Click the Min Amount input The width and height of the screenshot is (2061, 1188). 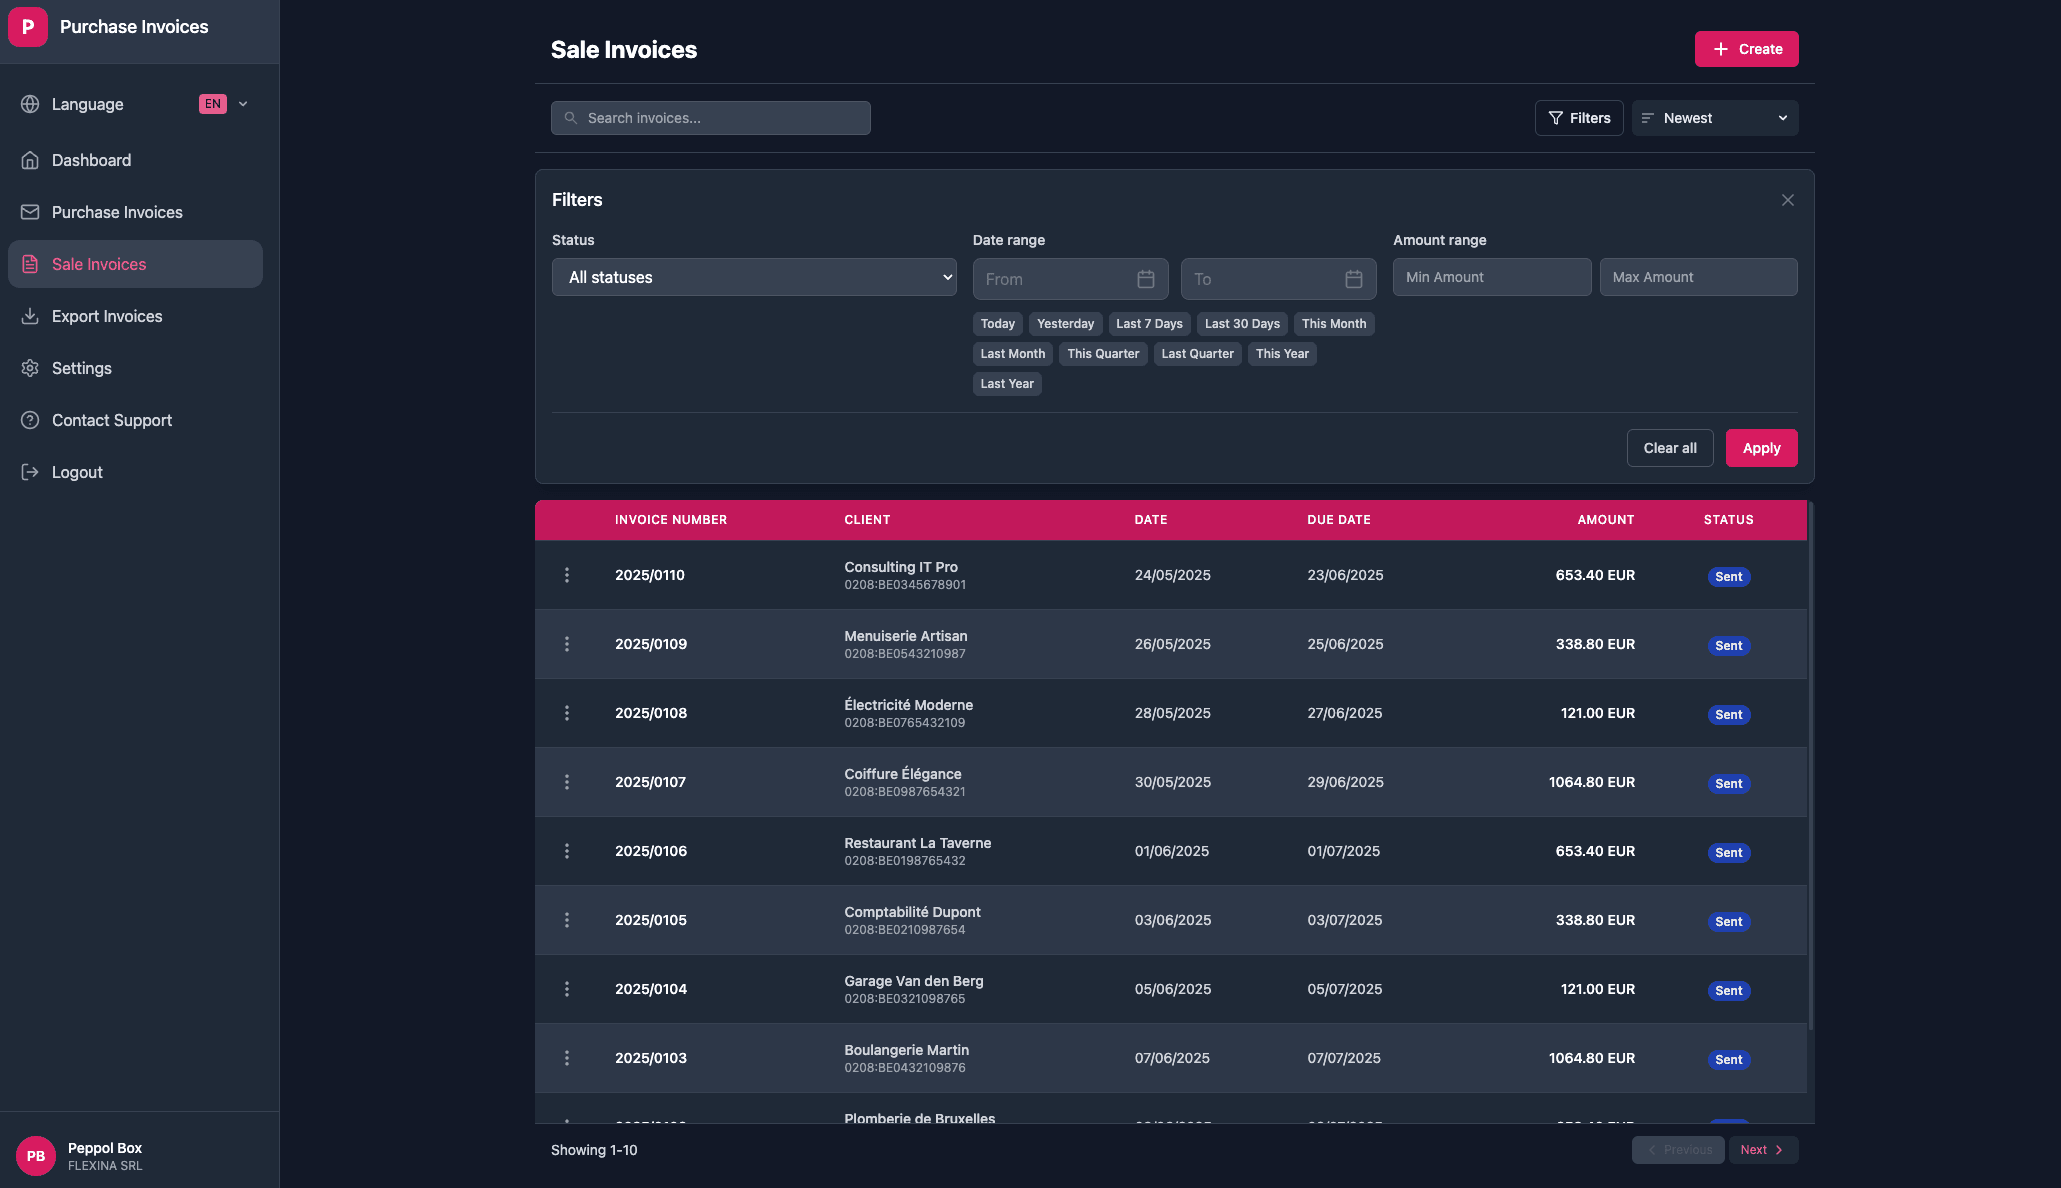[1492, 277]
